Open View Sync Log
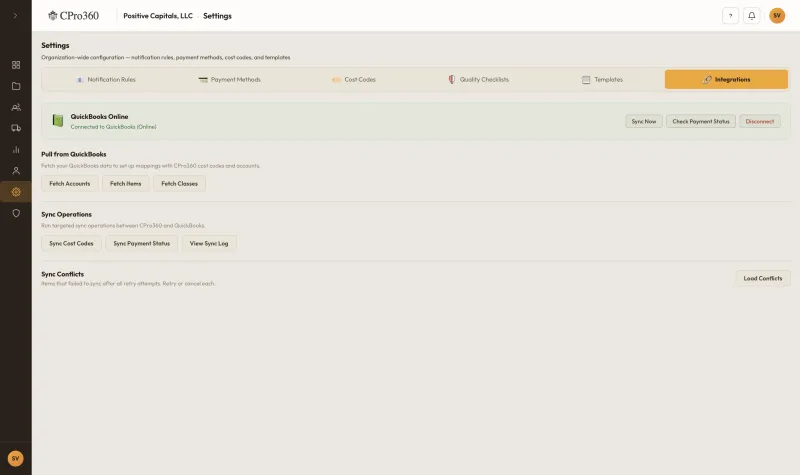This screenshot has width=800, height=475. [209, 243]
